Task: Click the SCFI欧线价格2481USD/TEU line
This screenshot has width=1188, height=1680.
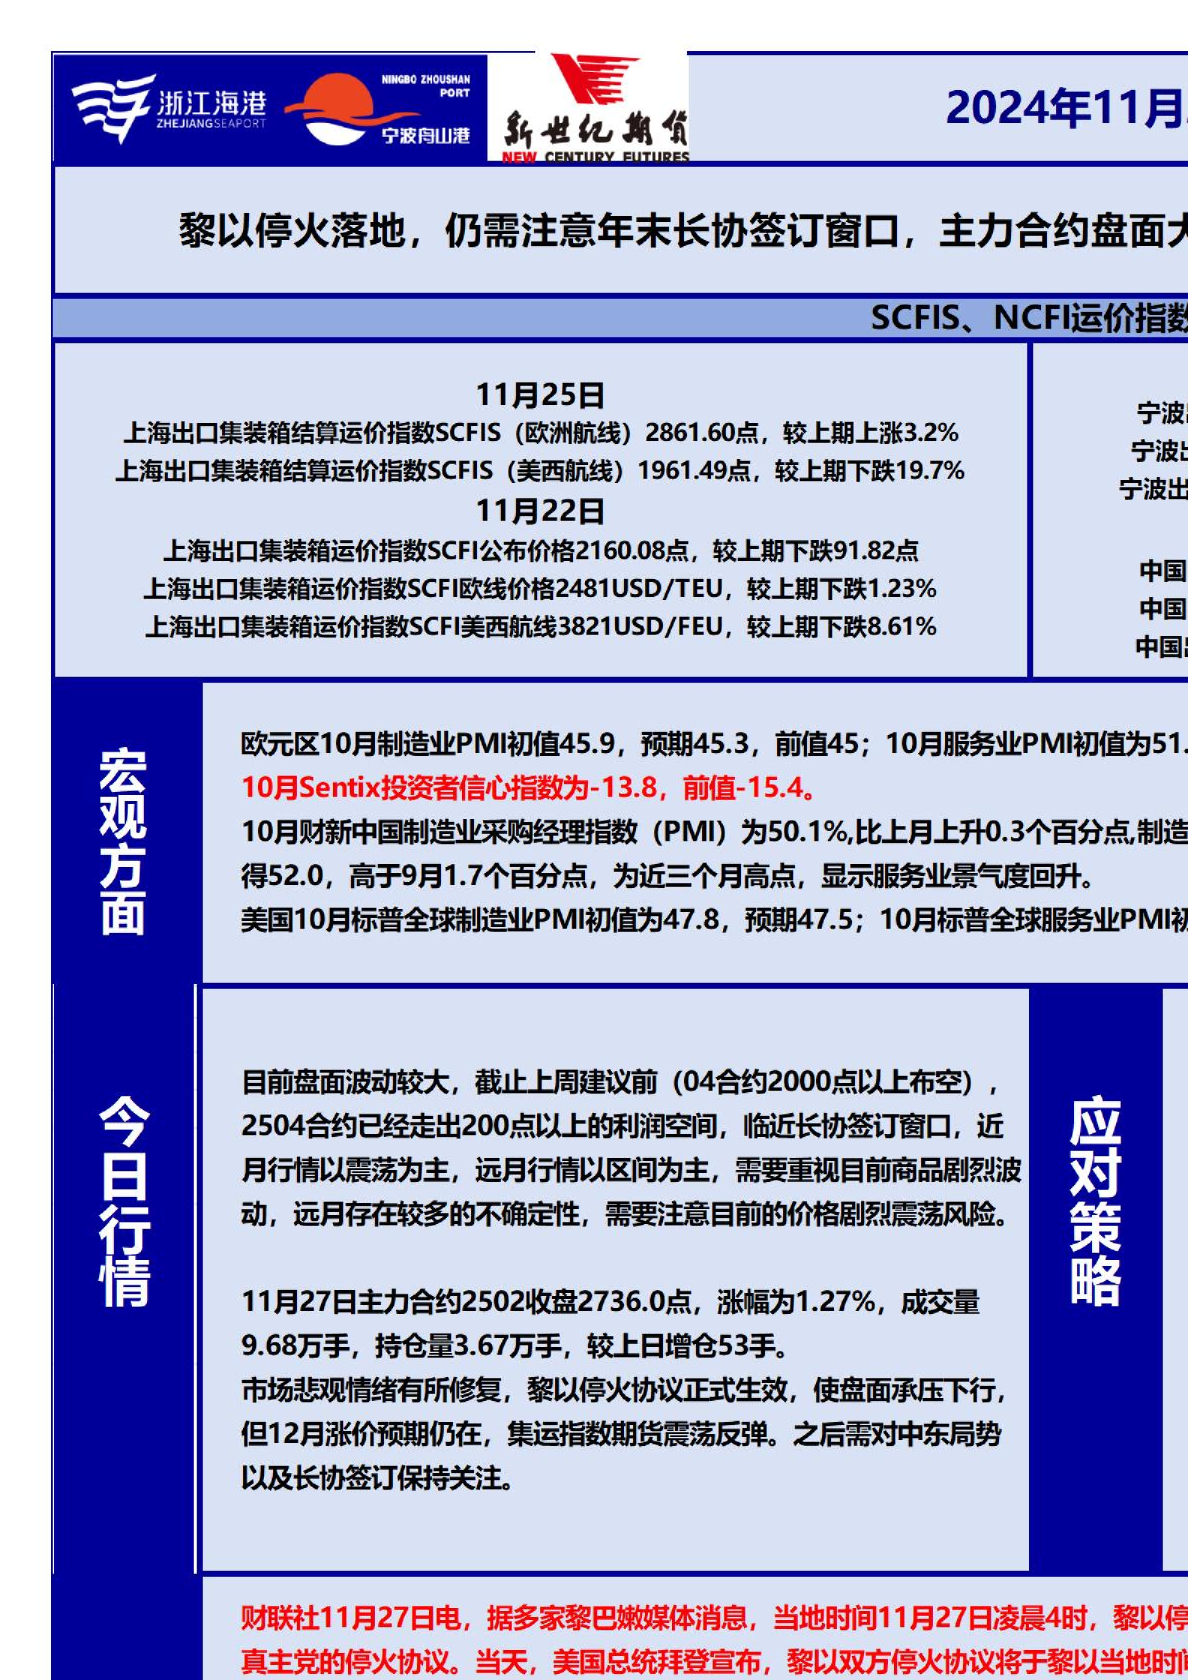Action: point(540,589)
